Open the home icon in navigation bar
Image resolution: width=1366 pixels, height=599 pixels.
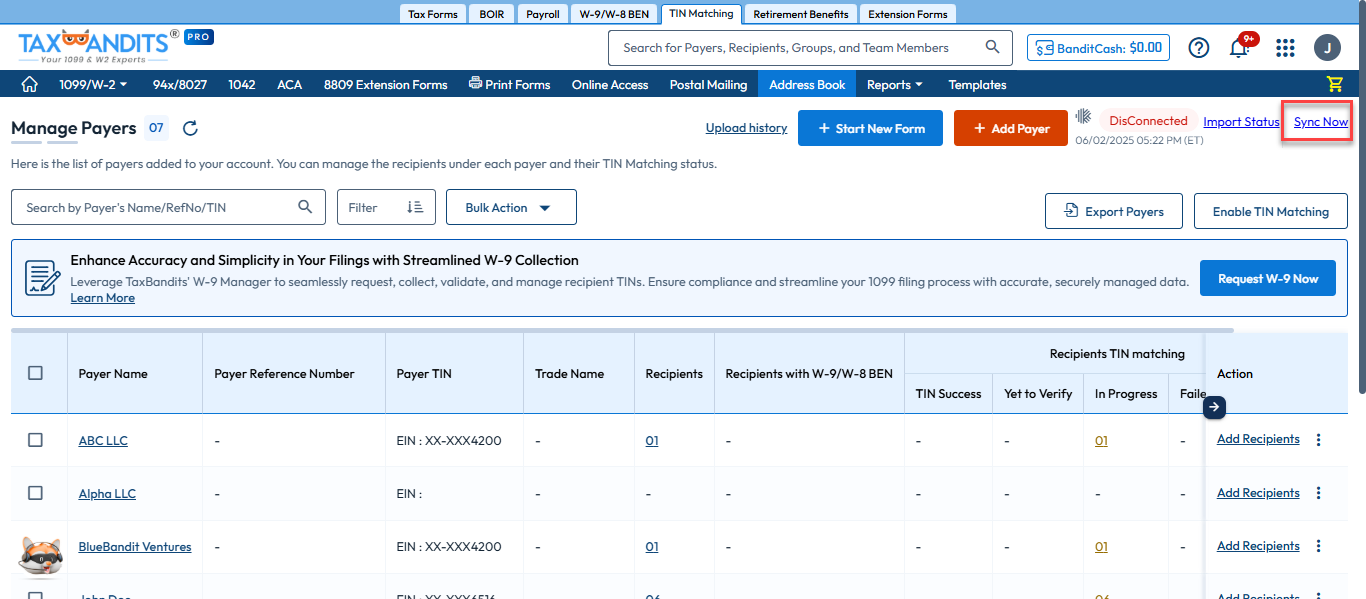tap(30, 84)
